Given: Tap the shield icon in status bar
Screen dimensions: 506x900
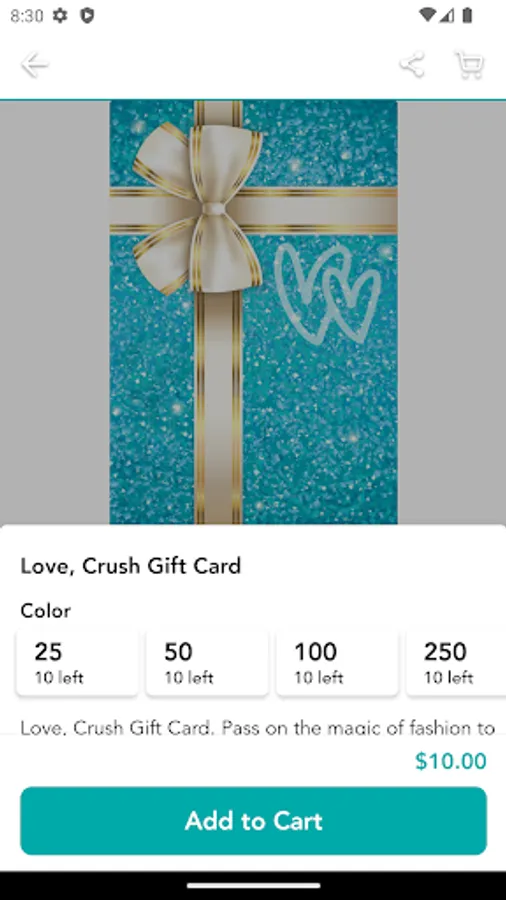Looking at the screenshot, I should click(x=87, y=15).
